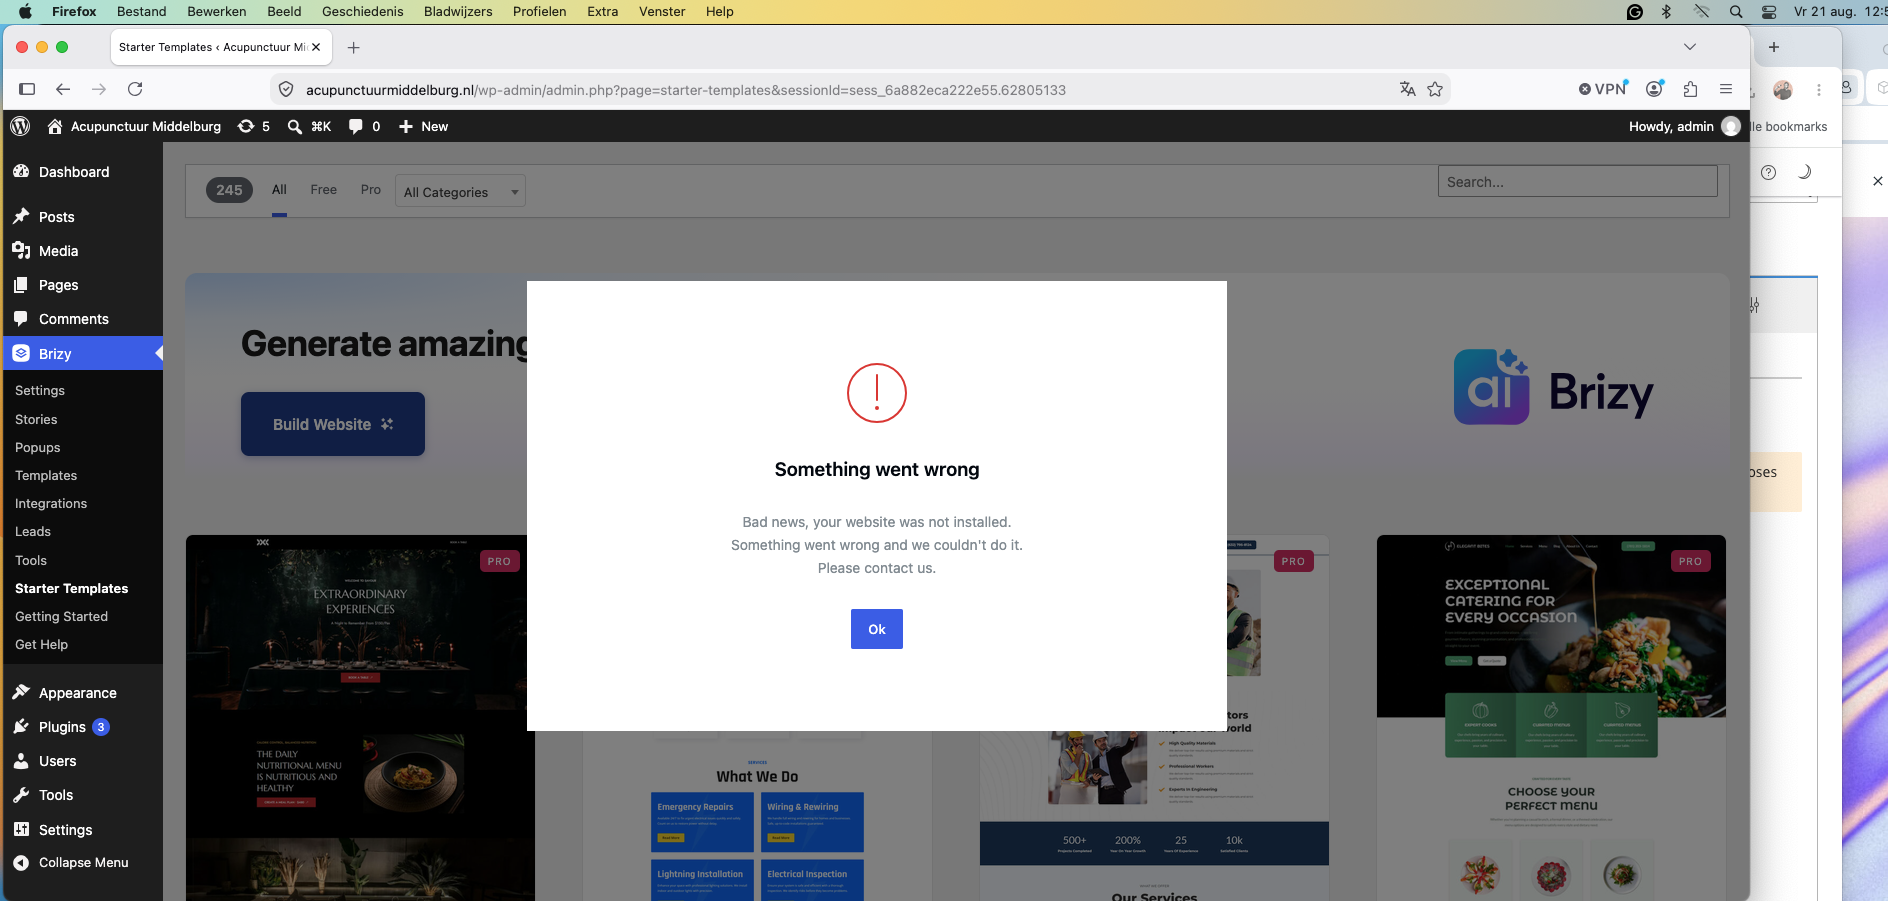Open Brizy Templates

click(46, 475)
